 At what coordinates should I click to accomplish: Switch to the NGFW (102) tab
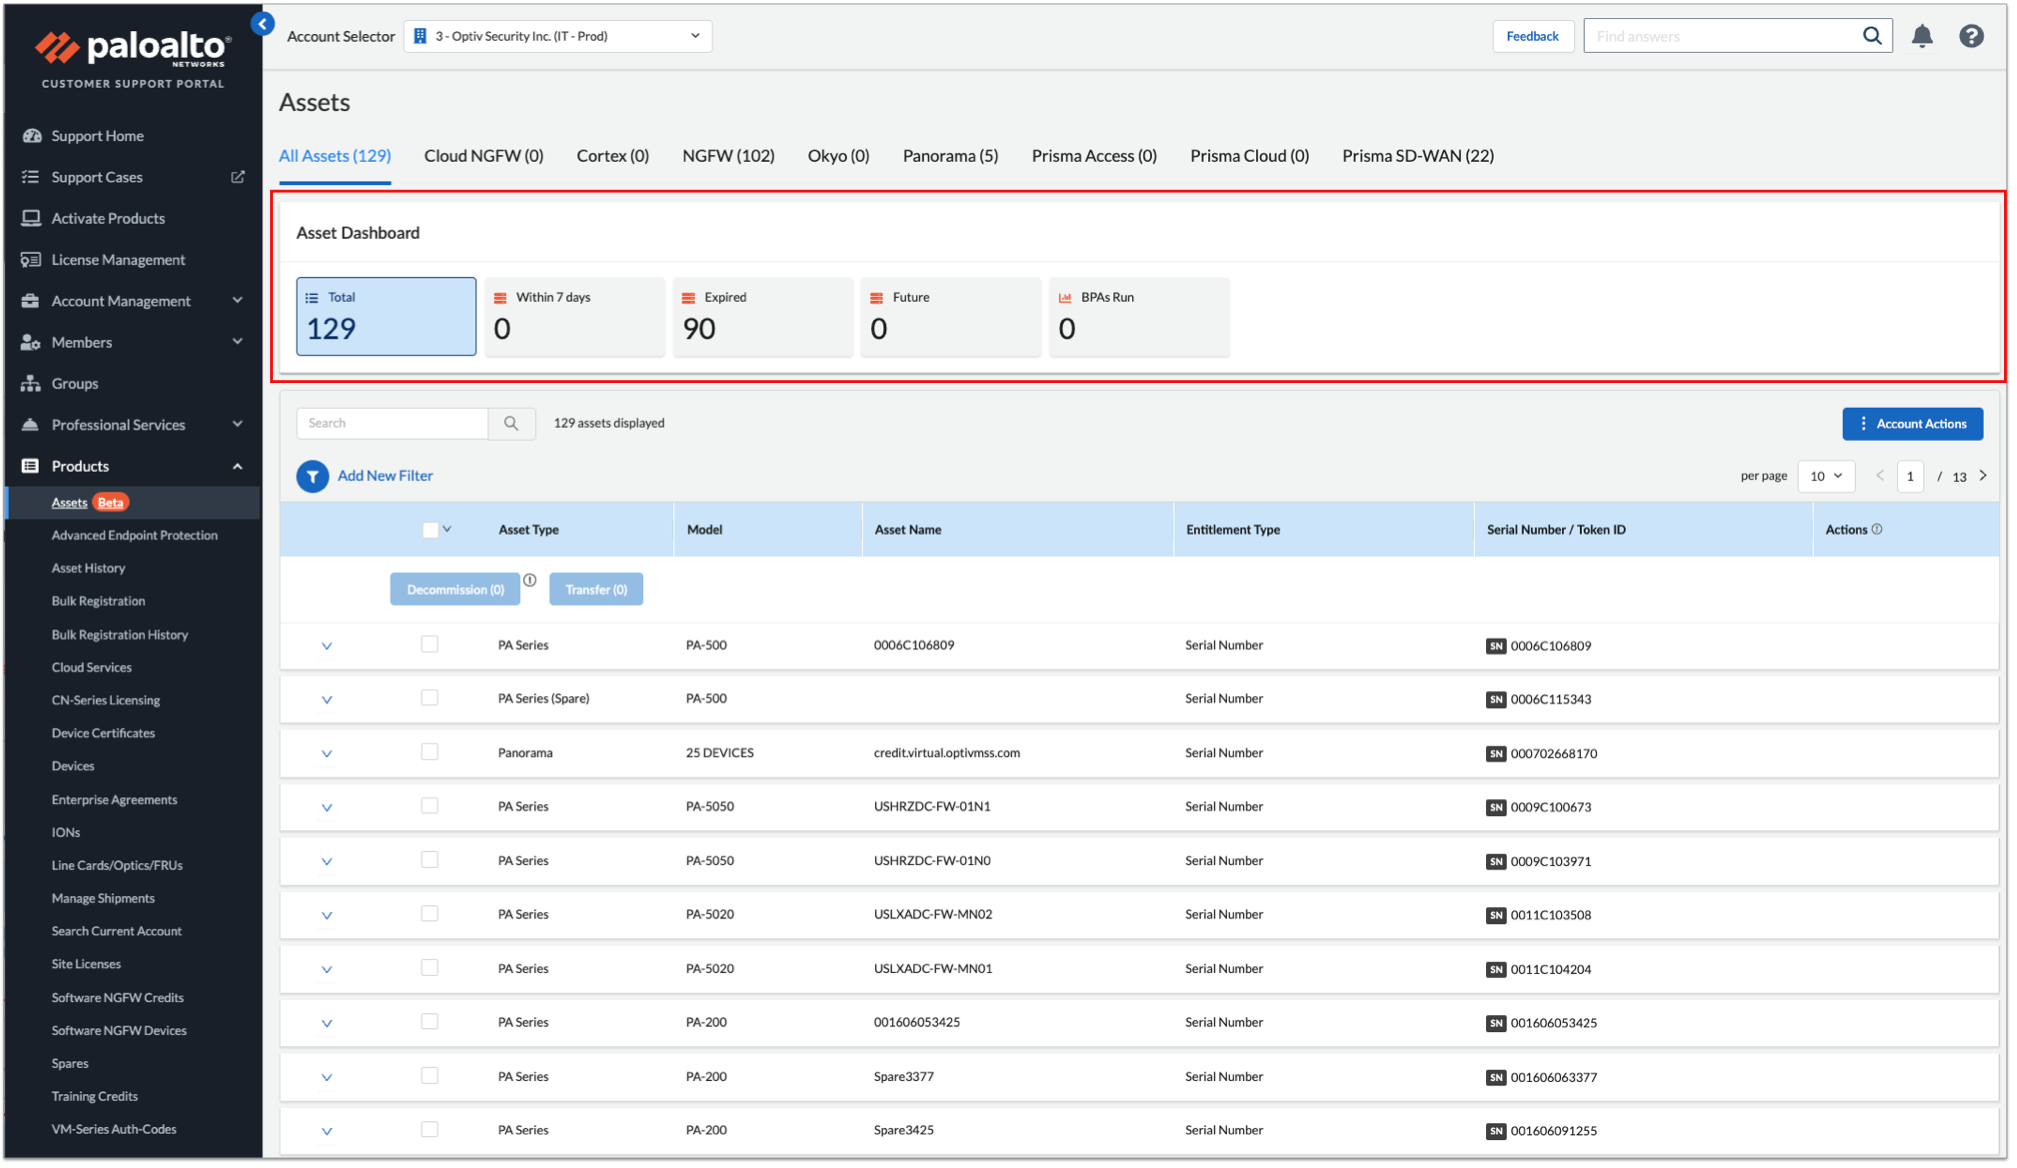point(728,156)
